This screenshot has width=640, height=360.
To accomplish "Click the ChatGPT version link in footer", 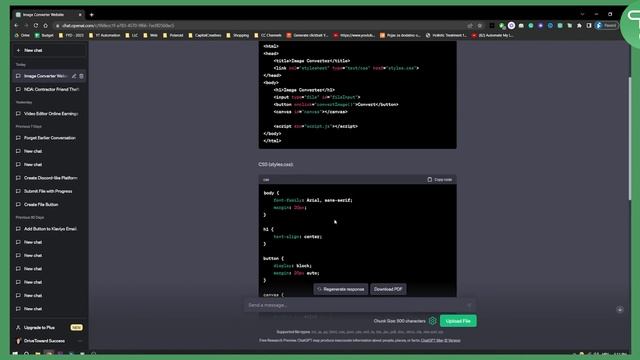I will coord(440,340).
